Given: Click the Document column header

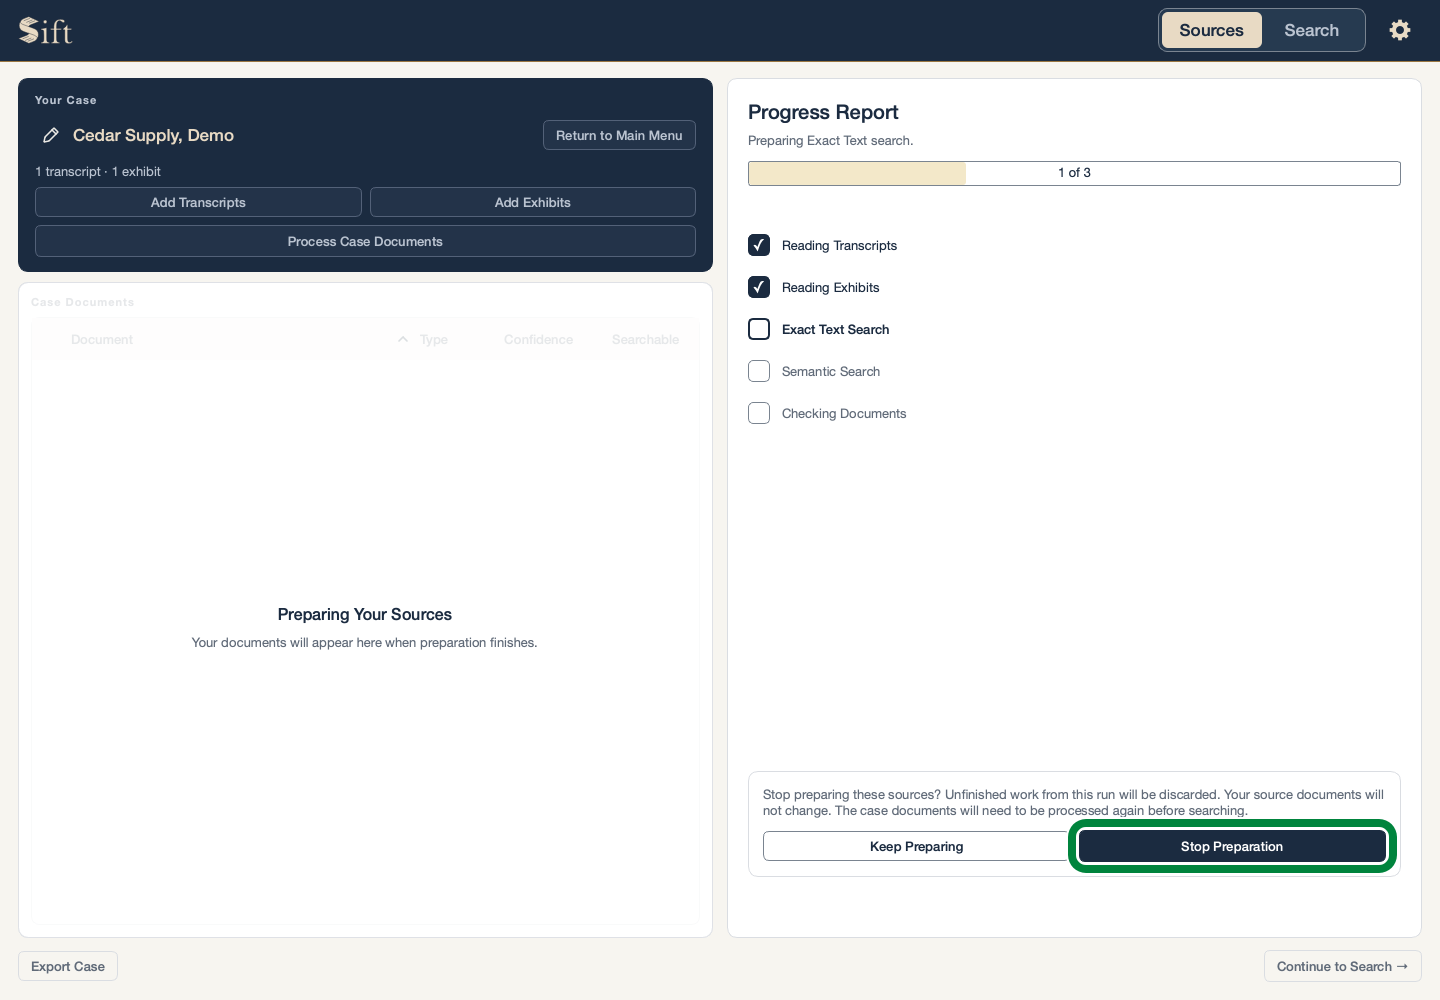Looking at the screenshot, I should point(102,340).
